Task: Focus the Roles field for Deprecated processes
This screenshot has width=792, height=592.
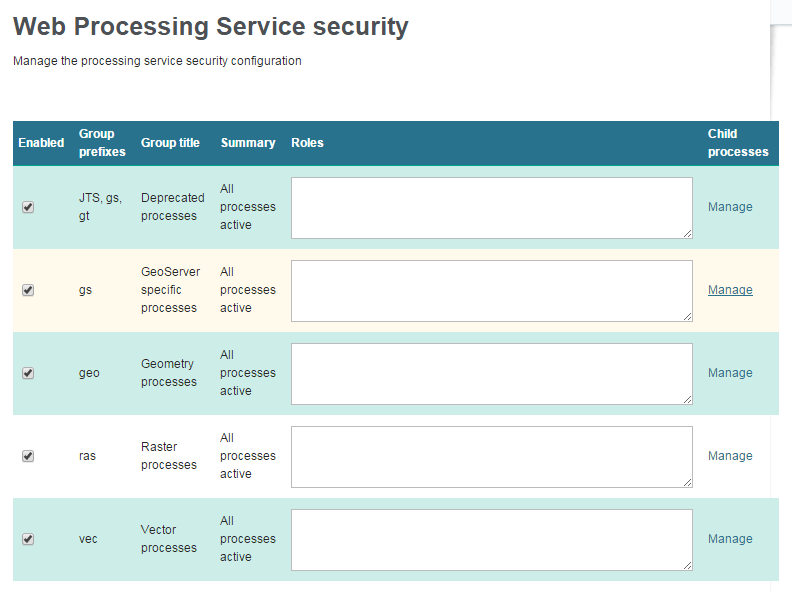Action: 491,208
